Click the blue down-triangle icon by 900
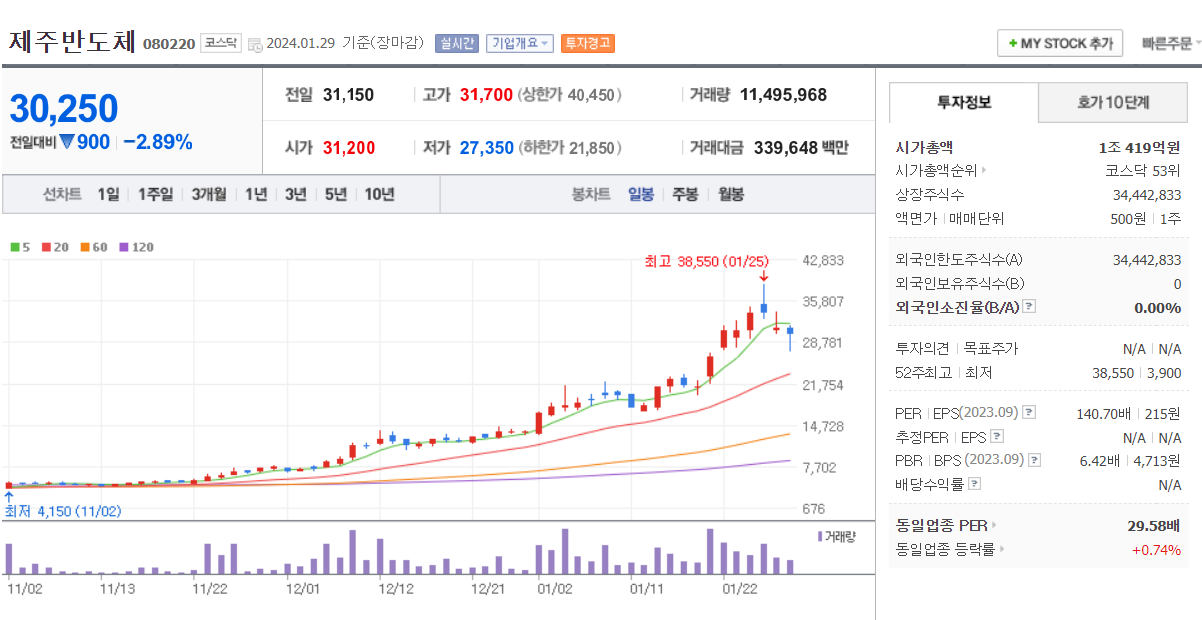This screenshot has width=1202, height=620. coord(66,142)
